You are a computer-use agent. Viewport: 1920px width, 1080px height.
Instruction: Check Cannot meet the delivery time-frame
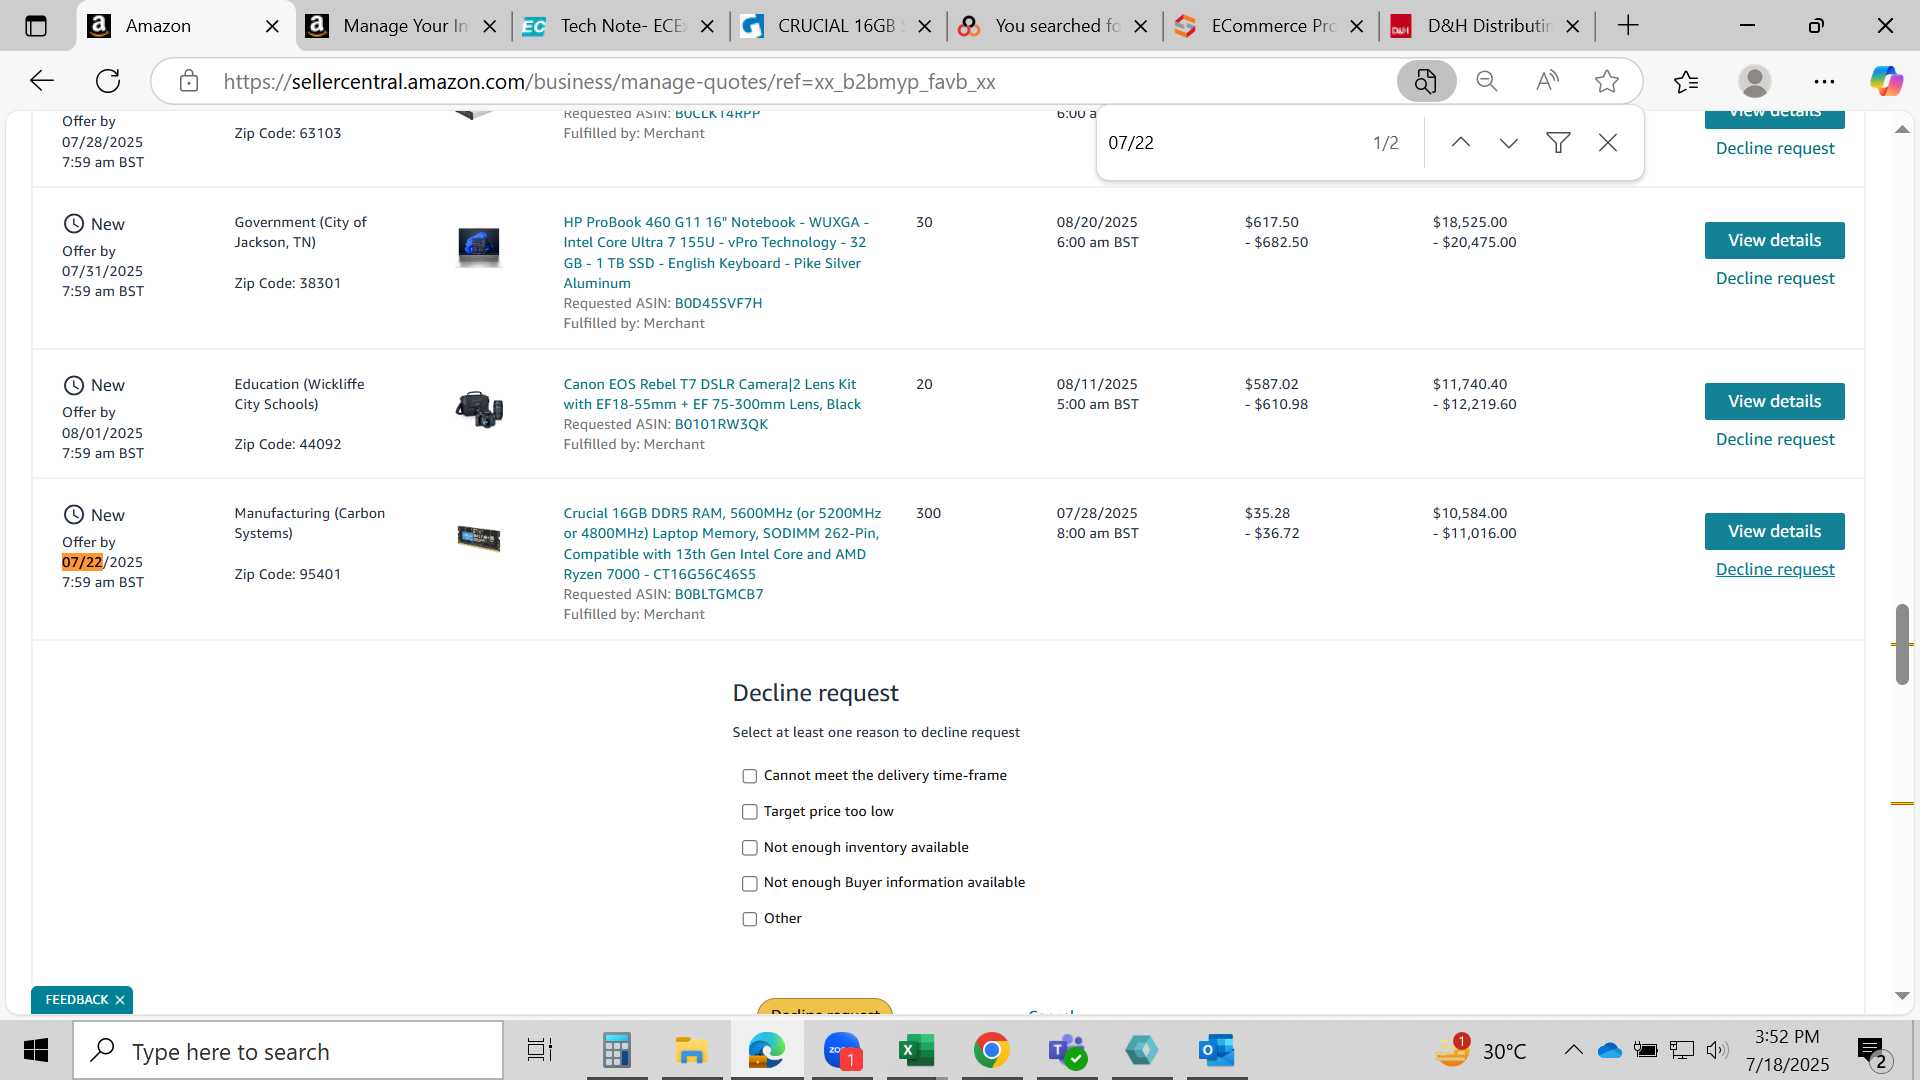(x=749, y=776)
